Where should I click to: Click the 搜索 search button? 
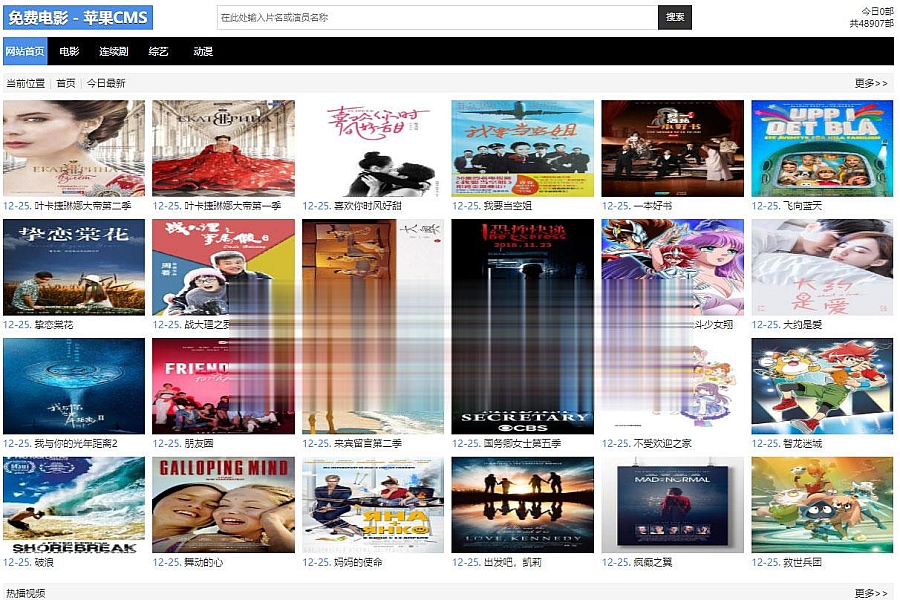[675, 17]
